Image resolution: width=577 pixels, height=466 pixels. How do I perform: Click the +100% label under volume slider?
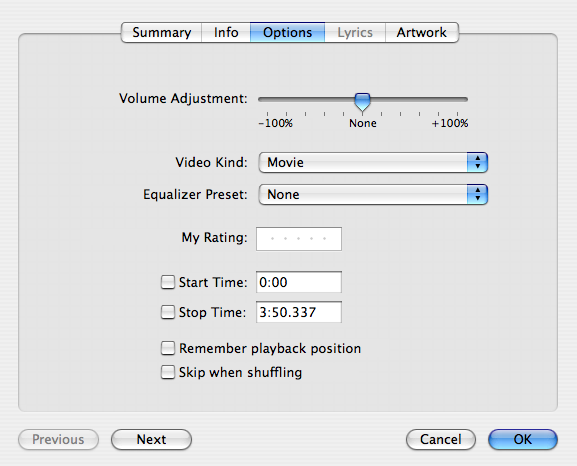(x=450, y=123)
